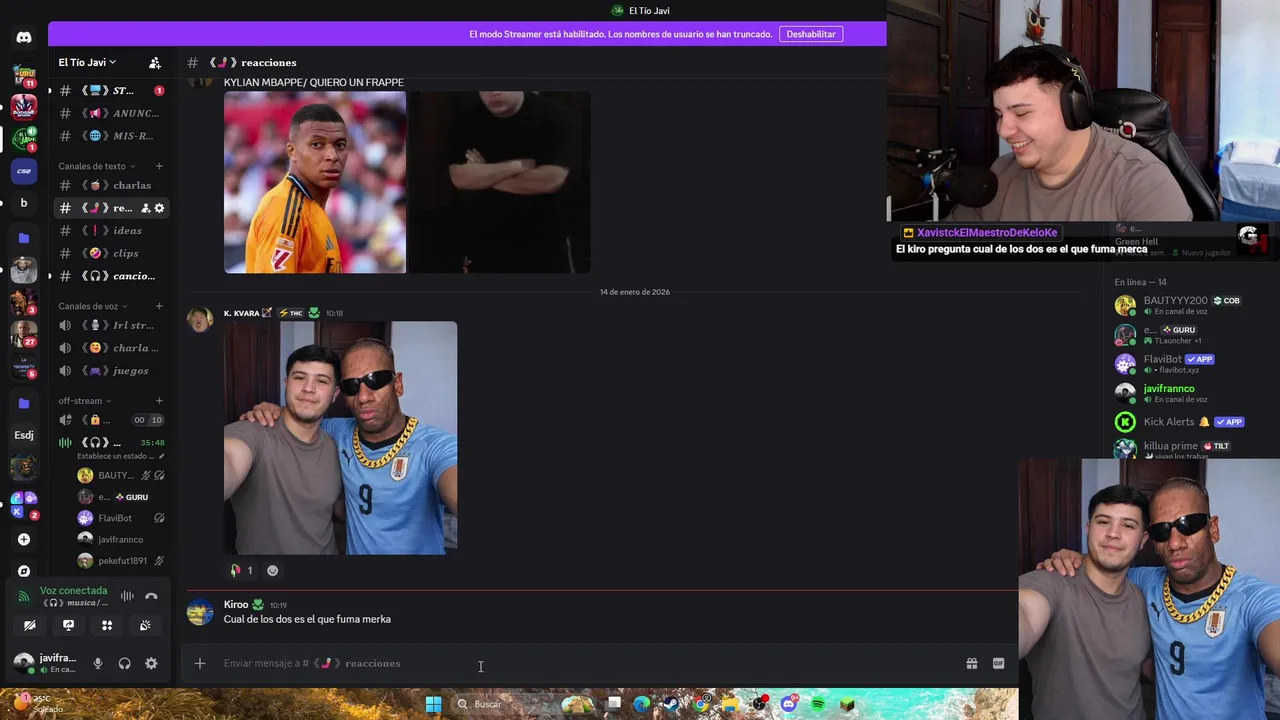This screenshot has width=1280, height=720.
Task: Collapse the off-stream category
Action: (84, 401)
